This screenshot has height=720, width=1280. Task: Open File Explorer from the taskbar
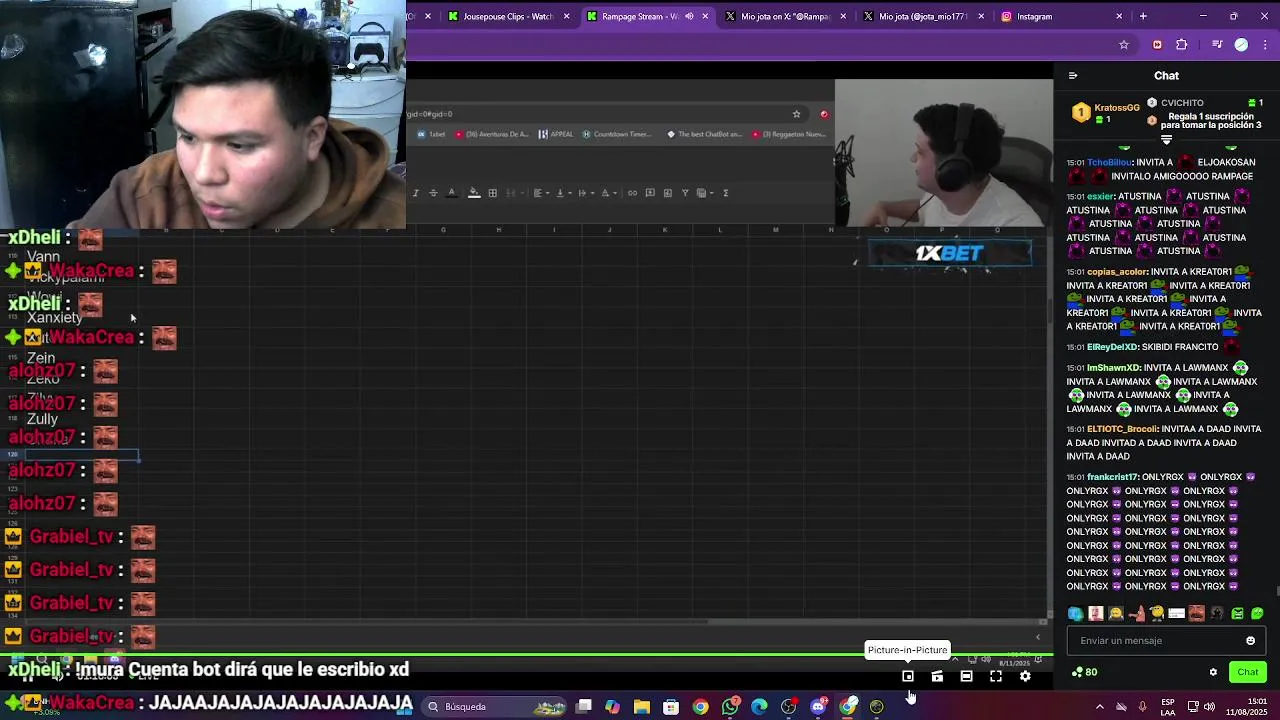[x=642, y=707]
